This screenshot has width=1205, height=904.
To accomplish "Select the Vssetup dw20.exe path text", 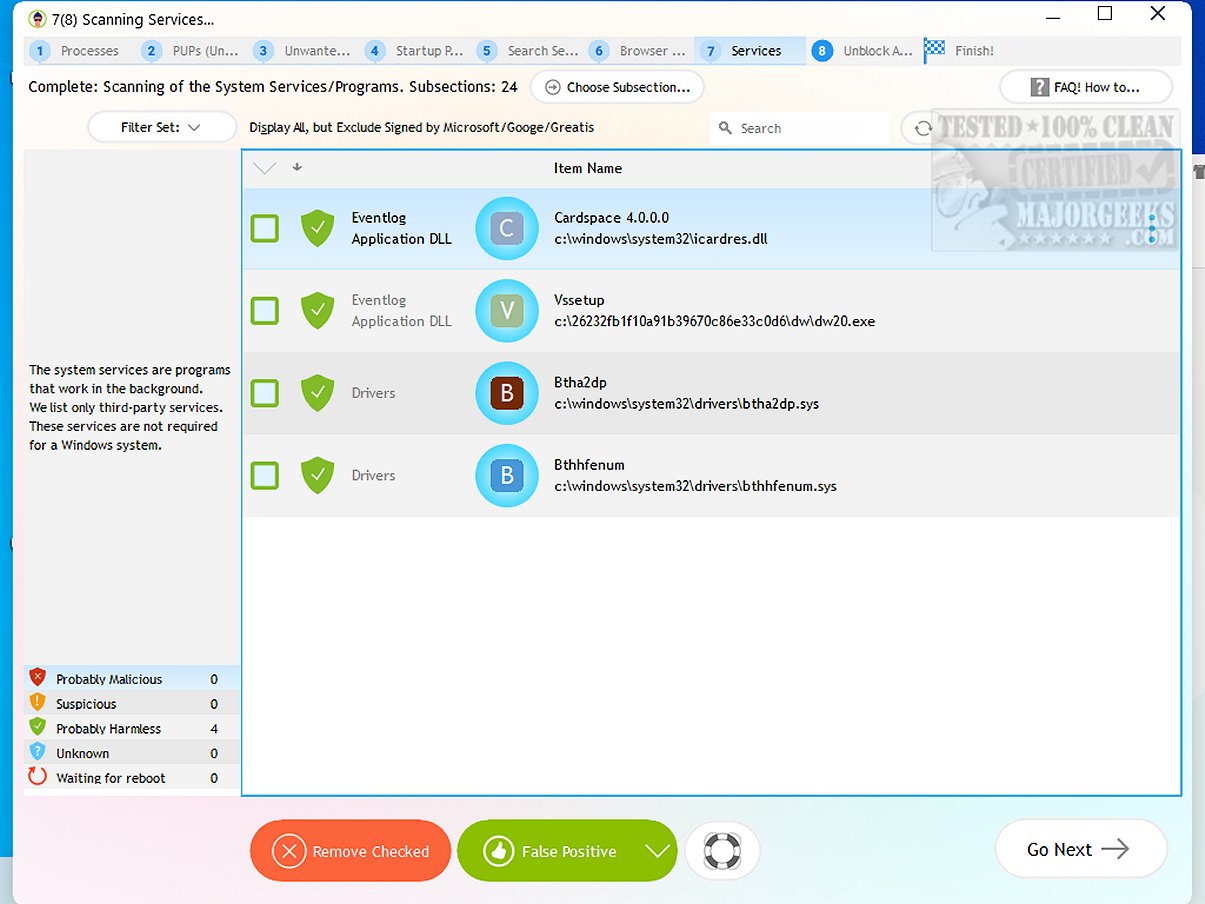I will pos(714,321).
